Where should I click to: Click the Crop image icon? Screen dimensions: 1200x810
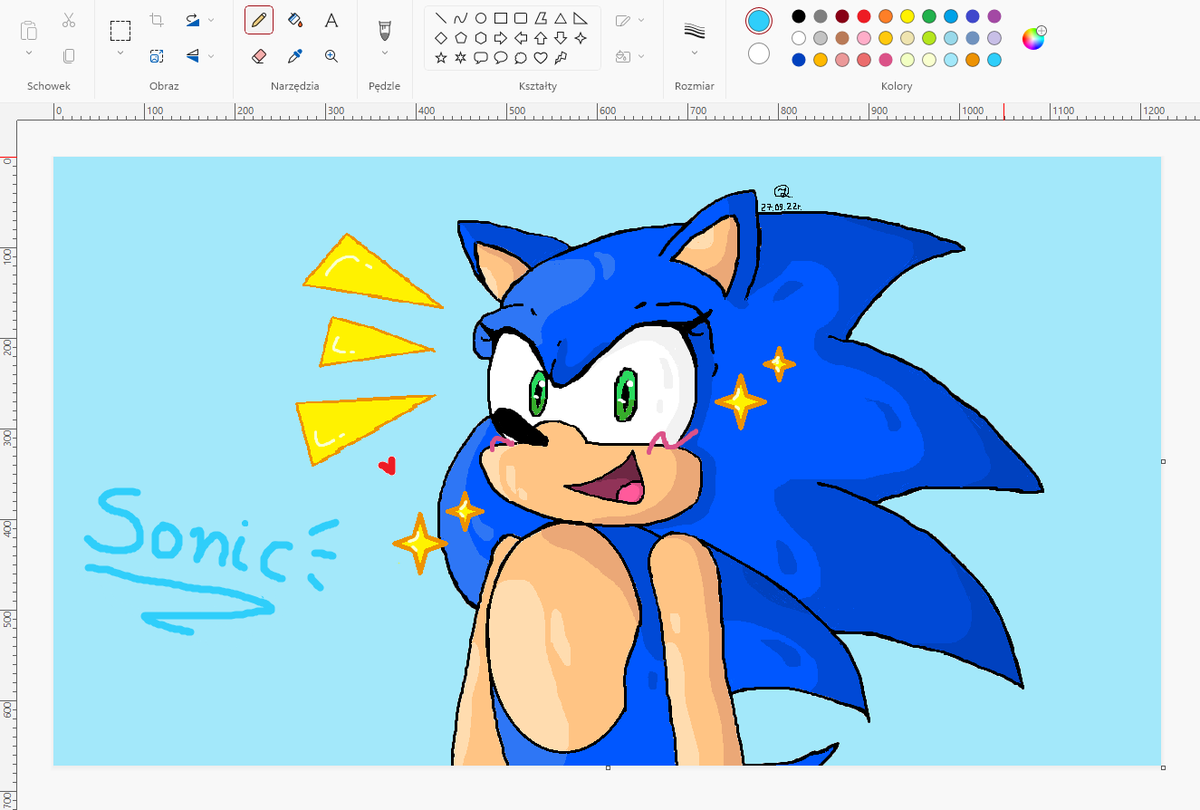(157, 20)
